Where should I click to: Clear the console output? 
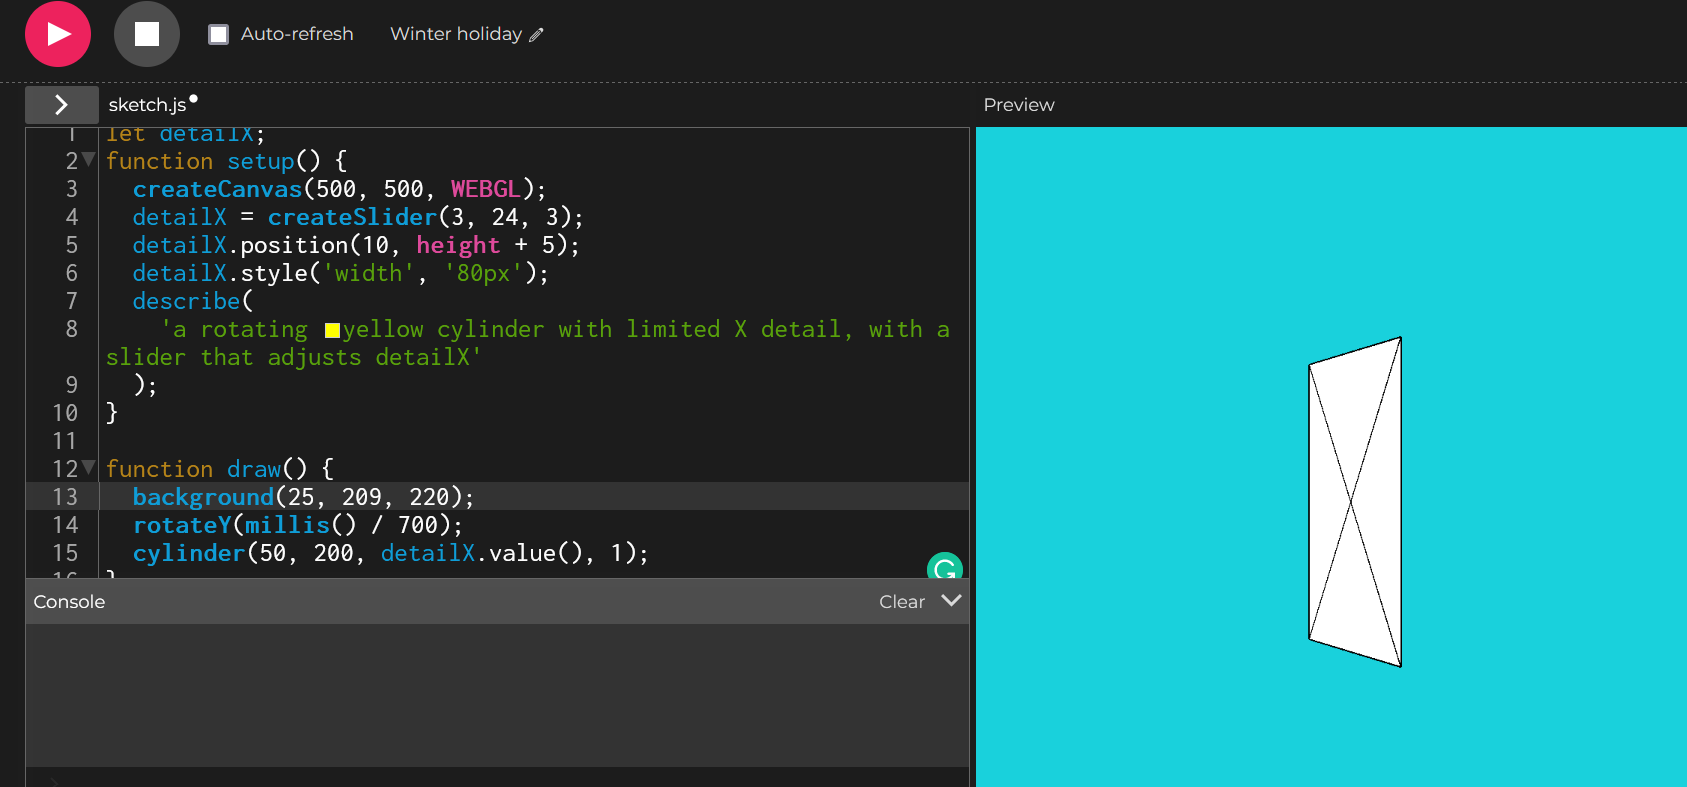click(901, 602)
